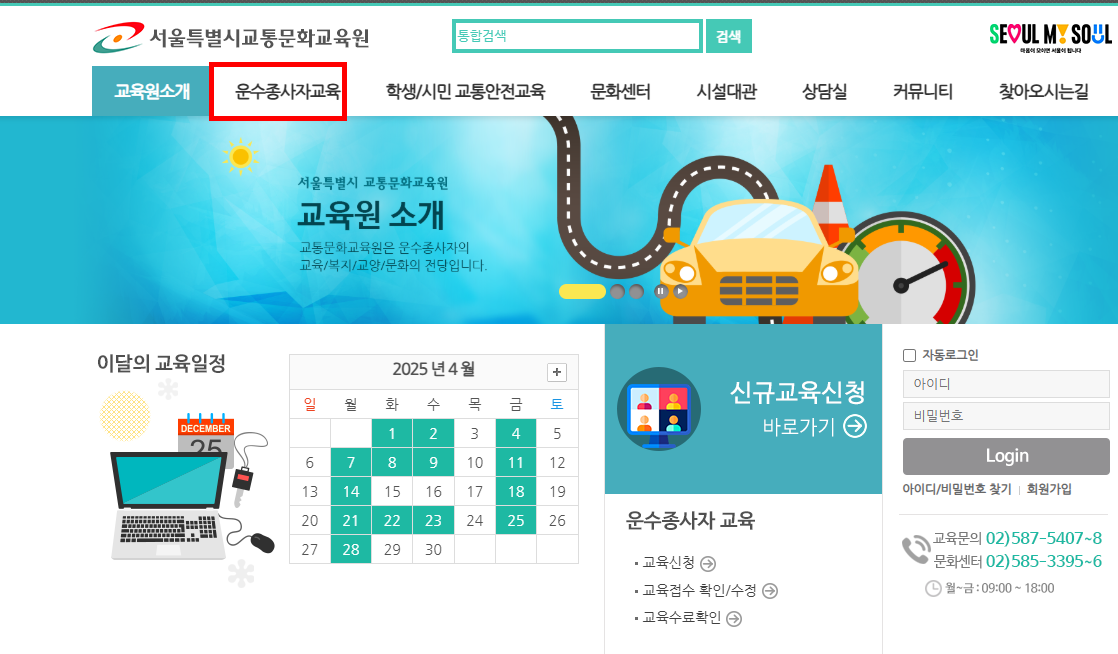The height and width of the screenshot is (654, 1118).
Task: Select the third banner slide indicator
Action: click(x=637, y=291)
